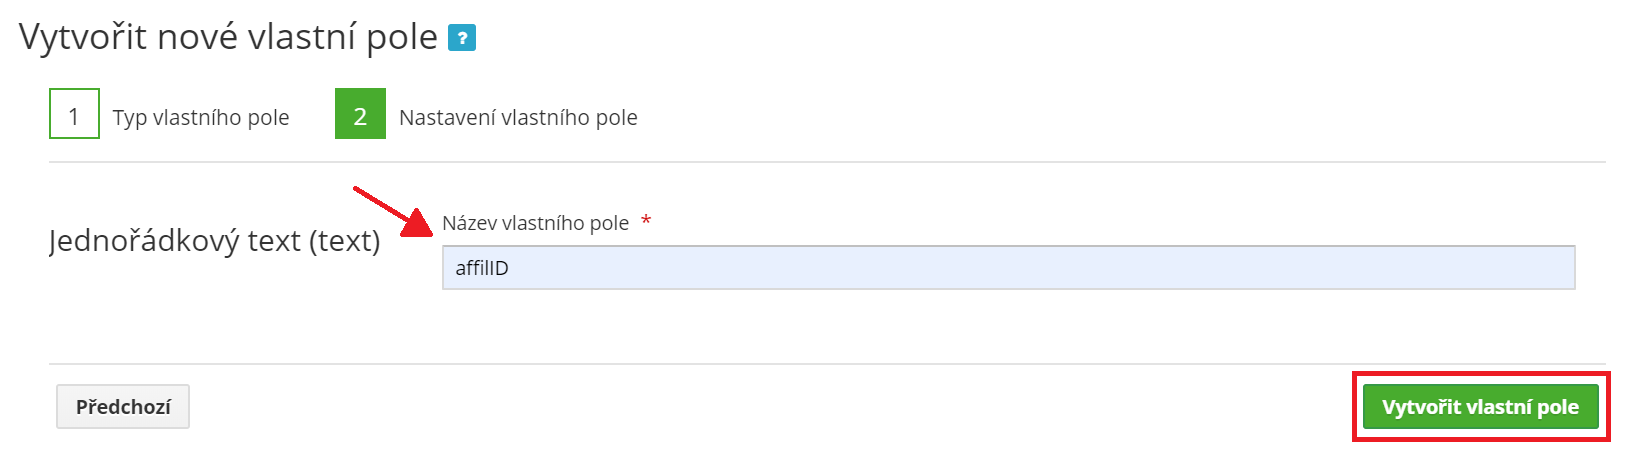Submit the form to create custom field
The width and height of the screenshot is (1630, 465).
(1480, 407)
